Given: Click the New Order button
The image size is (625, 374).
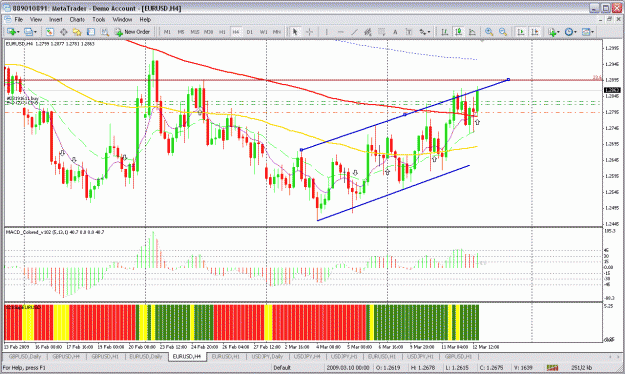Looking at the screenshot, I should pyautogui.click(x=132, y=32).
